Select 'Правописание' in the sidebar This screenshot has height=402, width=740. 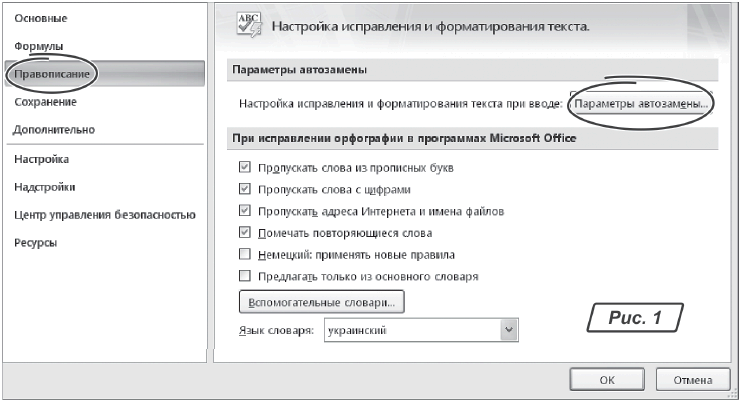coord(48,74)
